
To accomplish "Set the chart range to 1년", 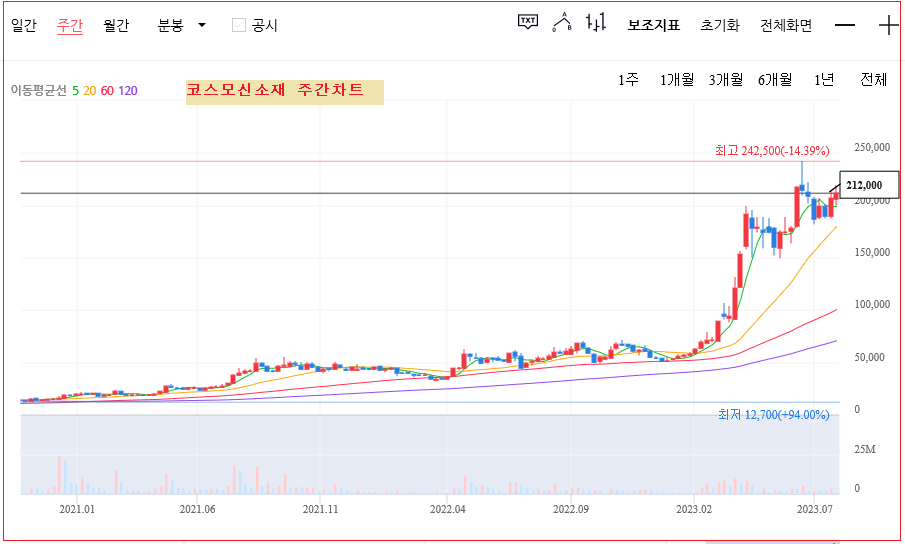I will [824, 80].
